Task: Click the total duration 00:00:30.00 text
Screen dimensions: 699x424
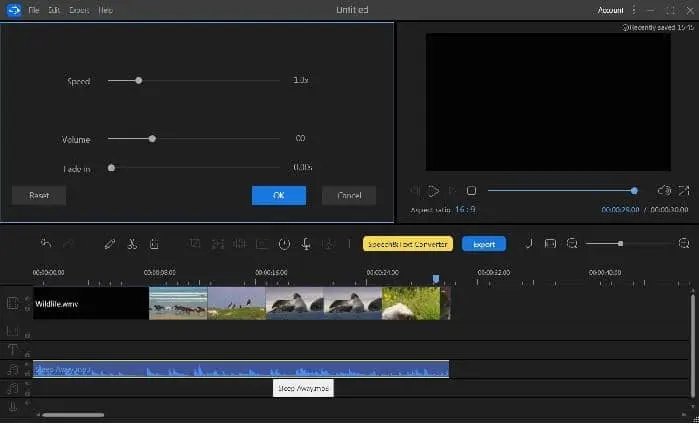Action: click(670, 210)
